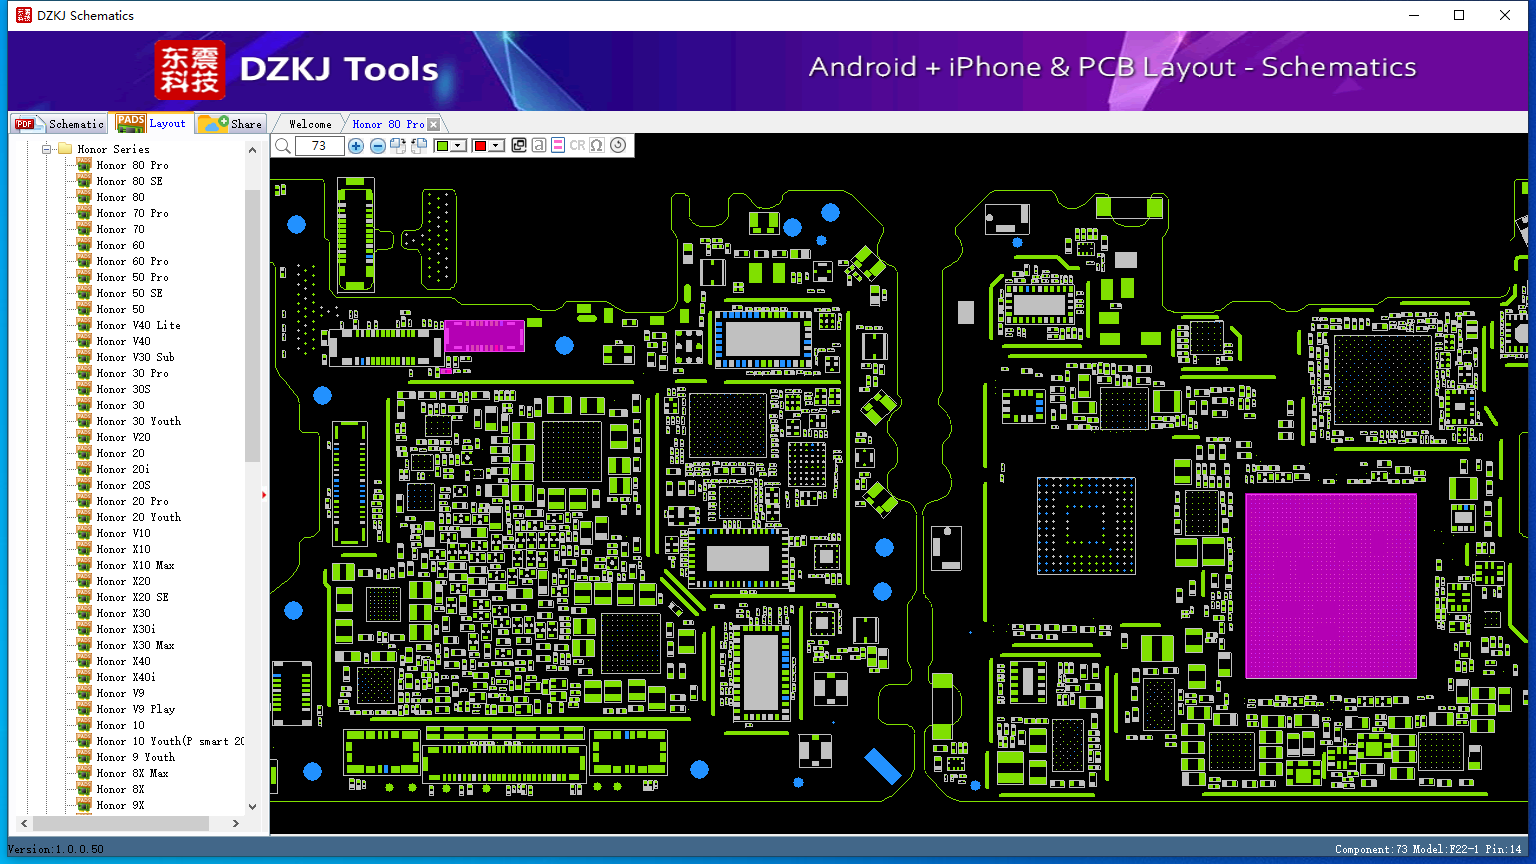Click the red color swatch
1536x864 pixels.
pos(480,146)
